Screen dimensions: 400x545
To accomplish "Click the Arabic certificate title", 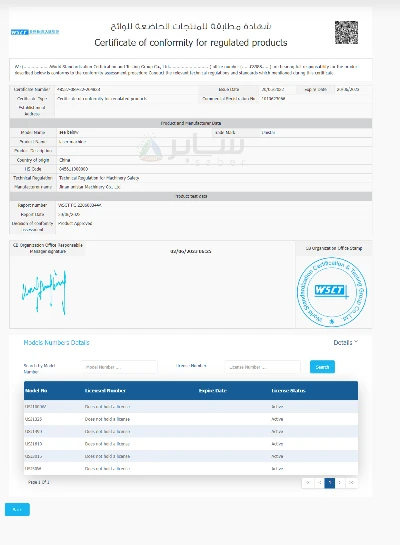I will 191,26.
